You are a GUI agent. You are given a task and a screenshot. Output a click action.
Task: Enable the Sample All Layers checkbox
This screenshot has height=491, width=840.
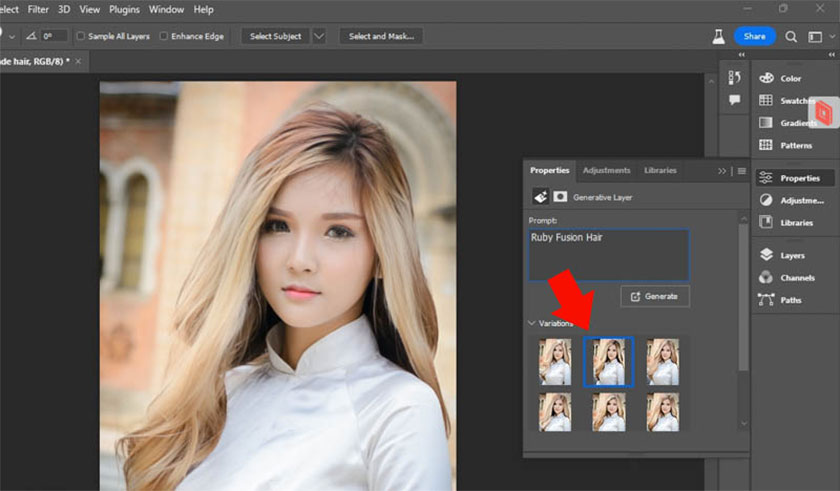[82, 36]
